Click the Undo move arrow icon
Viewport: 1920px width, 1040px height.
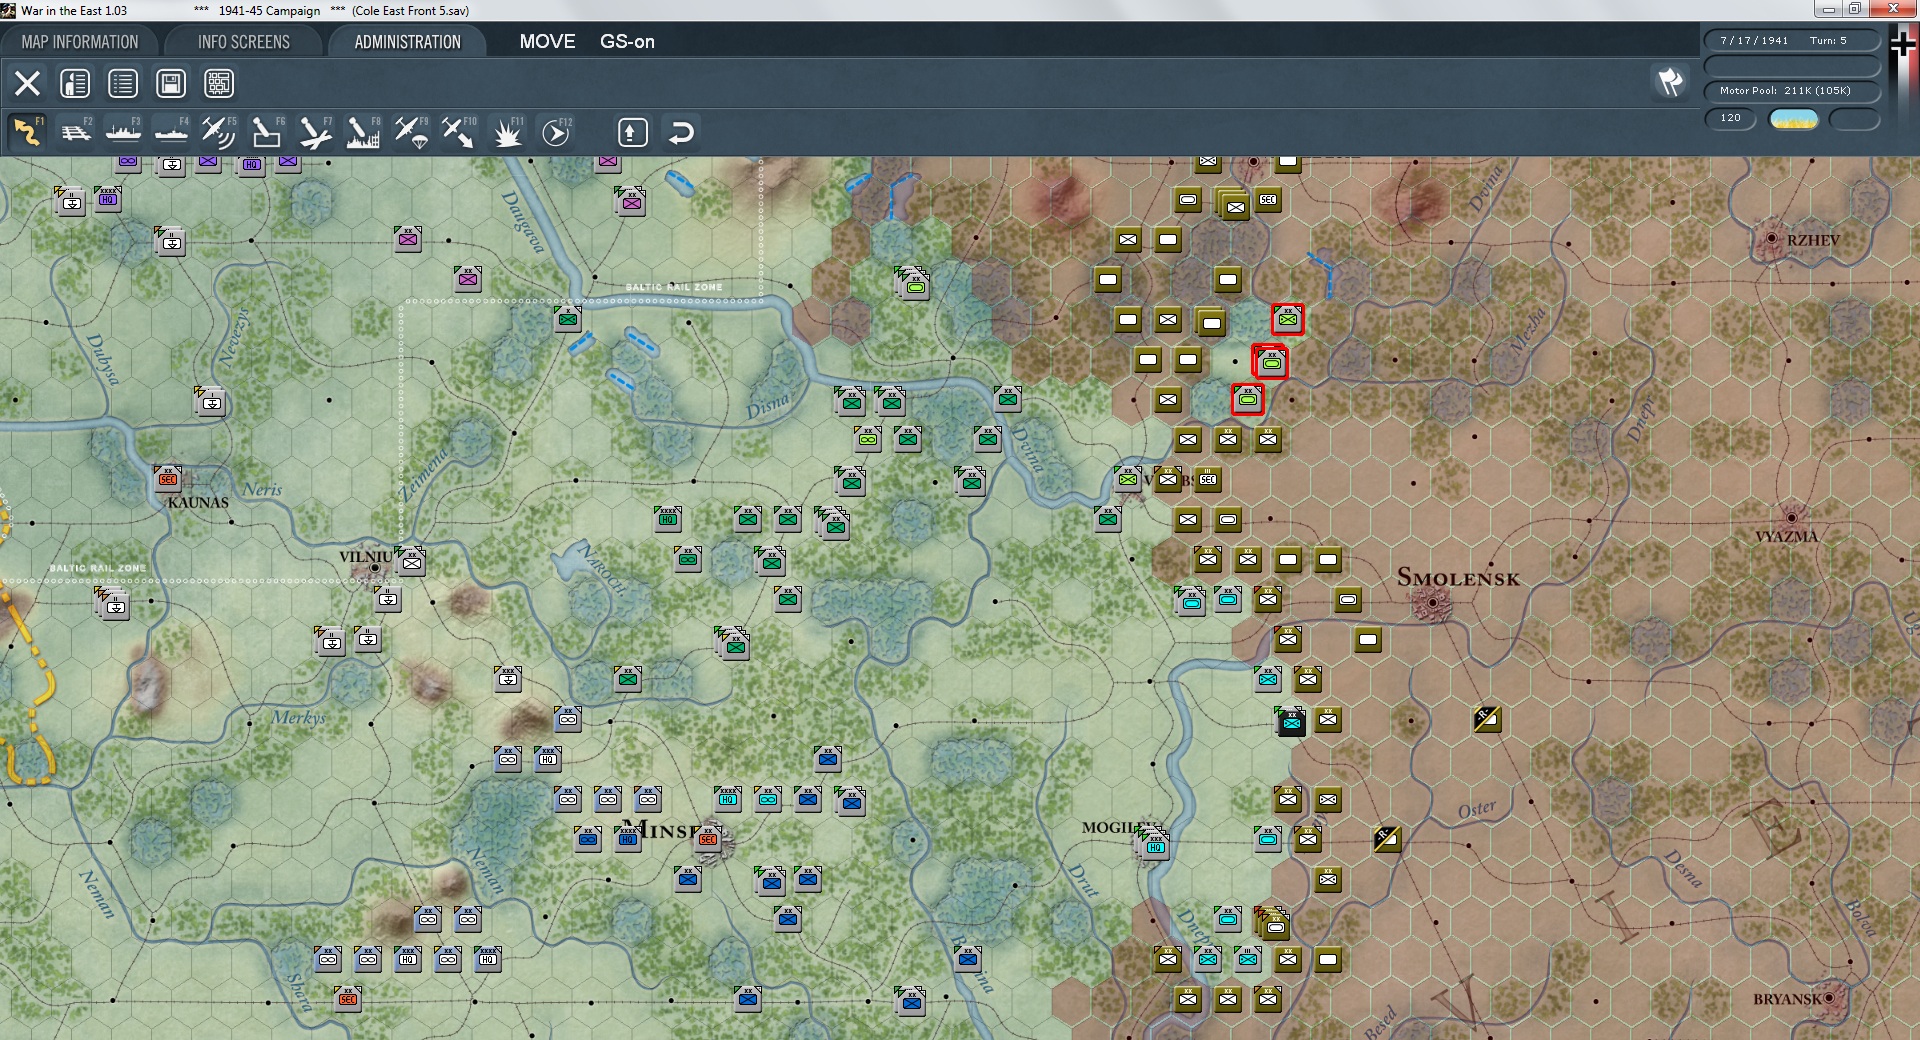click(x=681, y=132)
